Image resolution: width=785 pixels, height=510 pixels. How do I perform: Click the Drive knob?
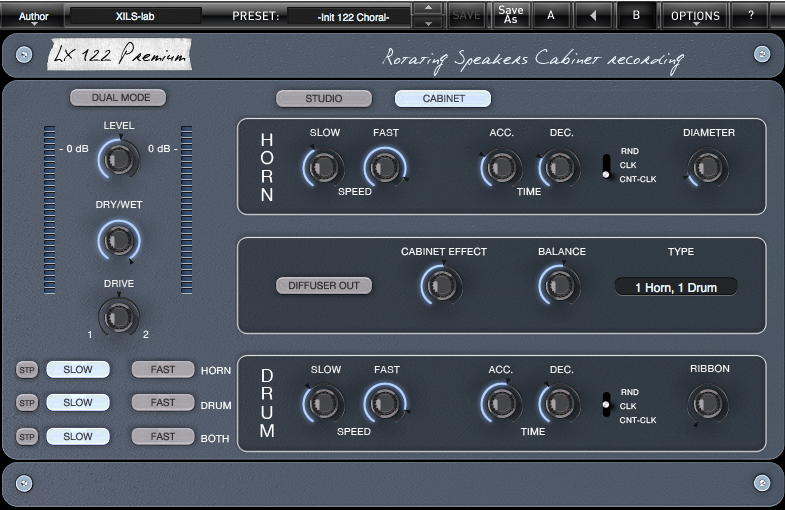click(118, 317)
